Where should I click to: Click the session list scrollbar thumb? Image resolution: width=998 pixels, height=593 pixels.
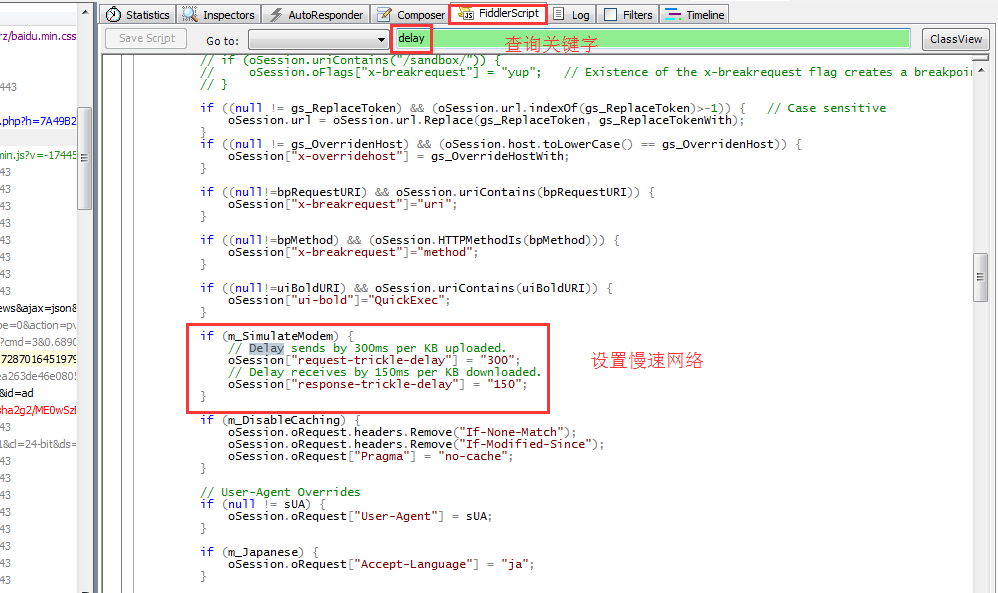click(84, 158)
